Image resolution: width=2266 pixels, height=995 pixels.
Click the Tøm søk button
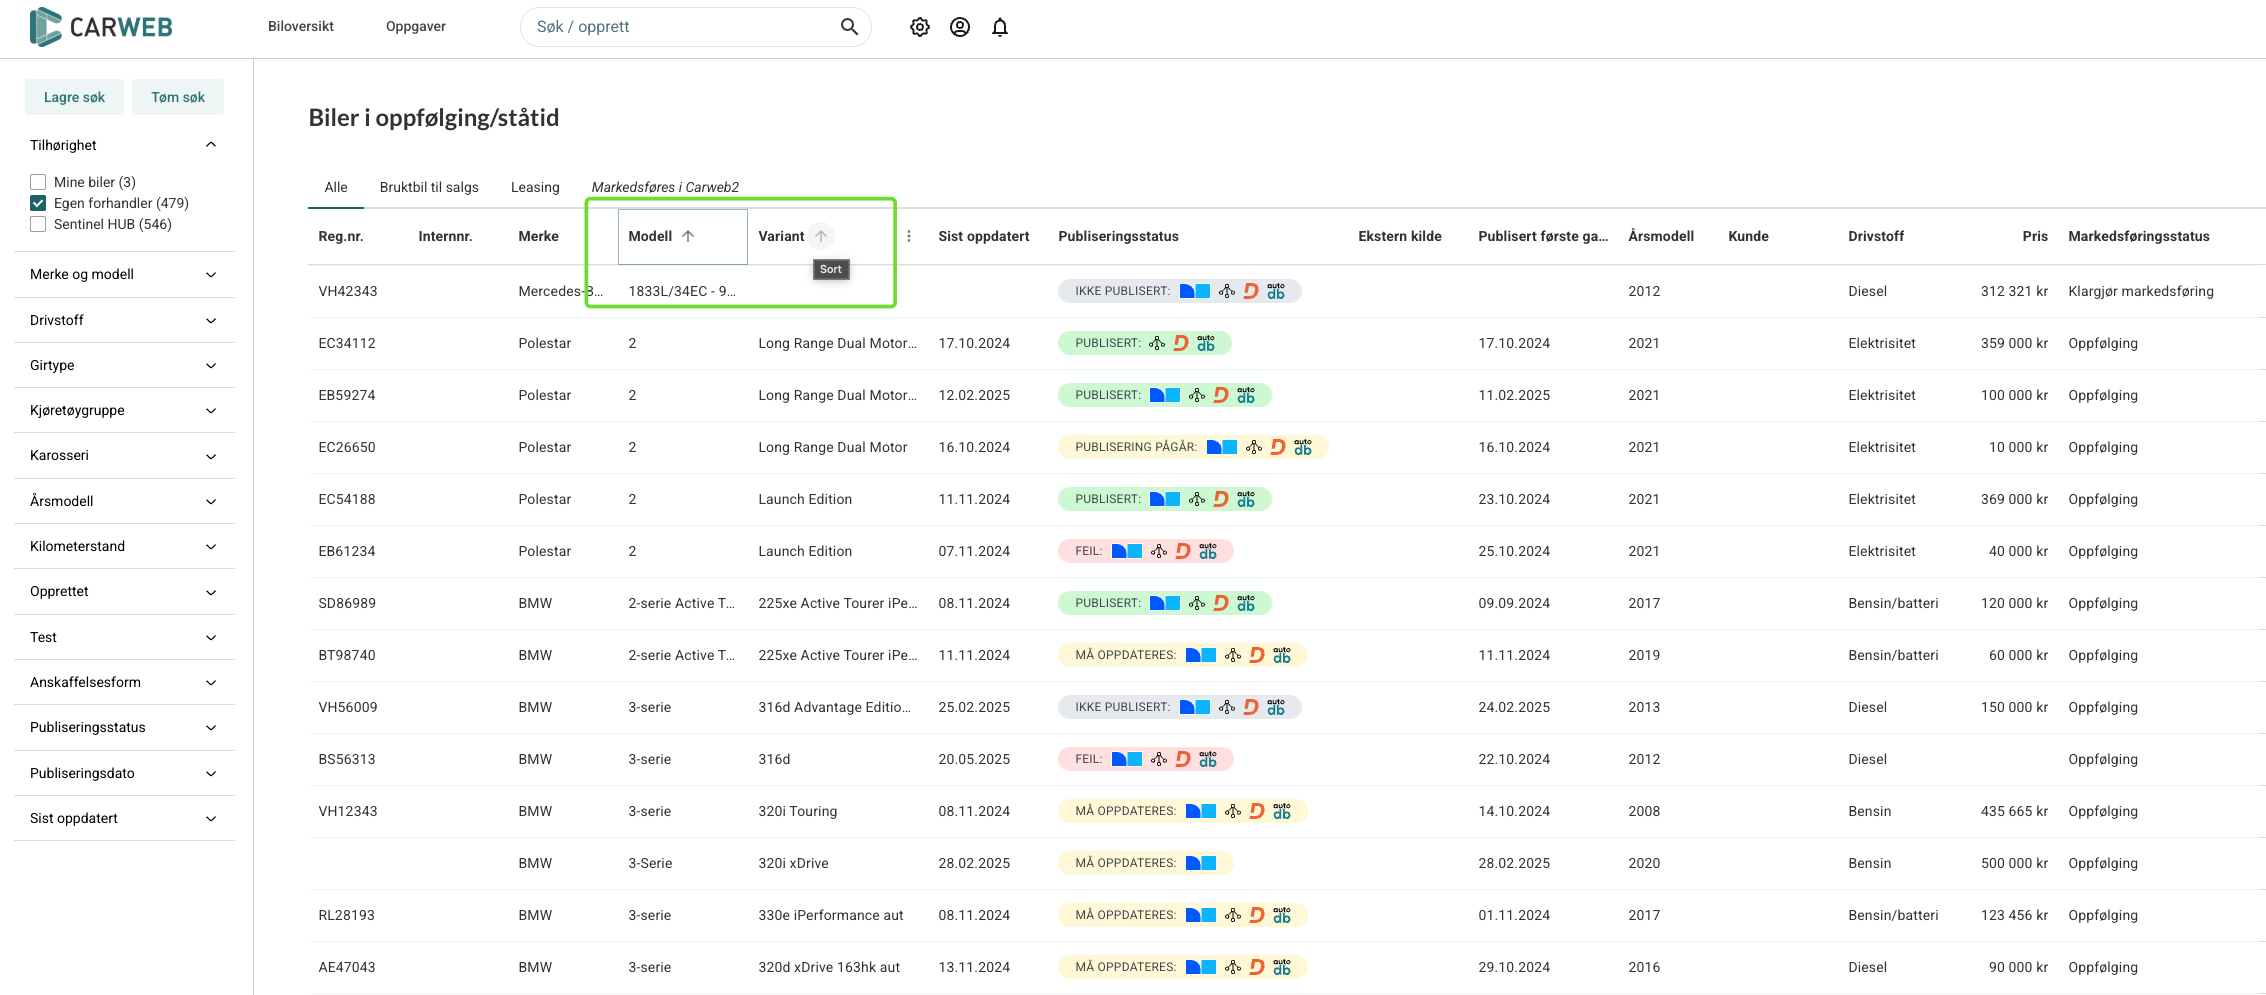178,97
